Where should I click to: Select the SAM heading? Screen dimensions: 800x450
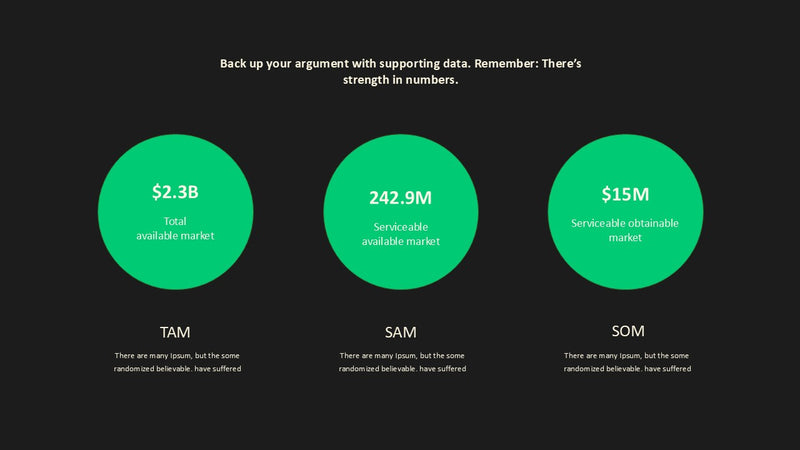point(401,332)
